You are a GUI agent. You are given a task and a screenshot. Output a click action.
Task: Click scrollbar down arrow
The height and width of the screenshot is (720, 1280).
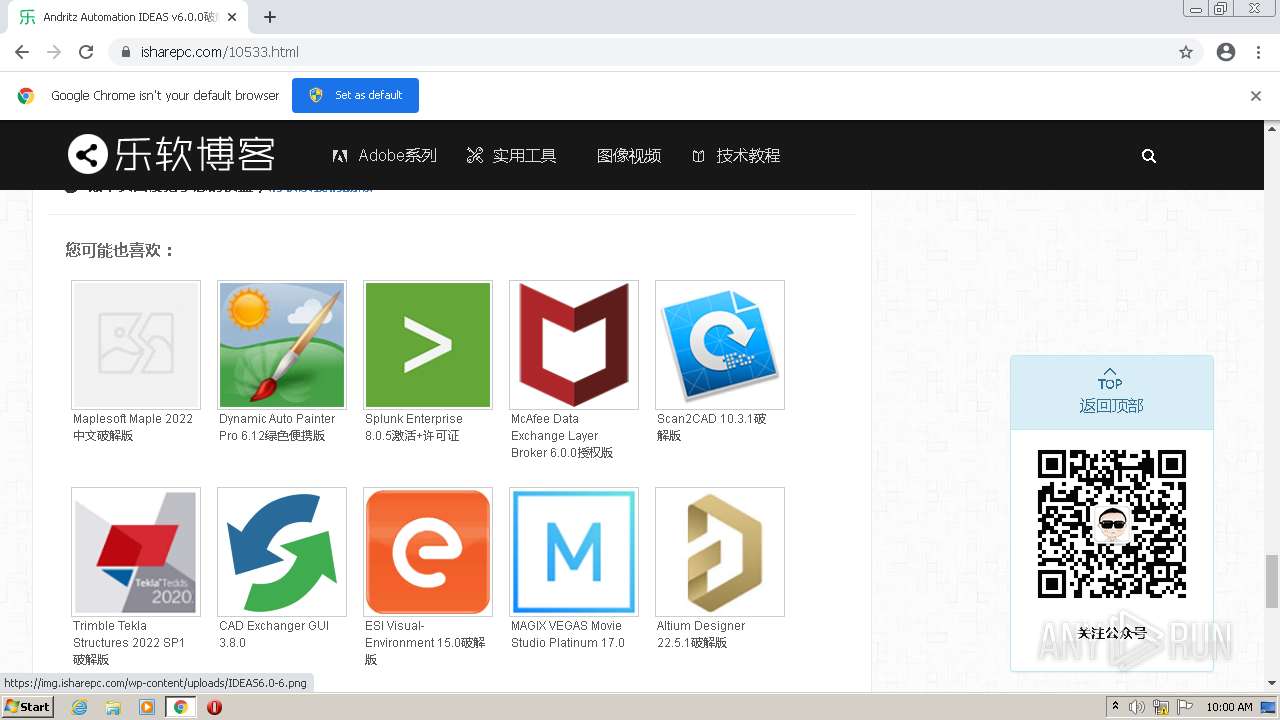[1272, 683]
